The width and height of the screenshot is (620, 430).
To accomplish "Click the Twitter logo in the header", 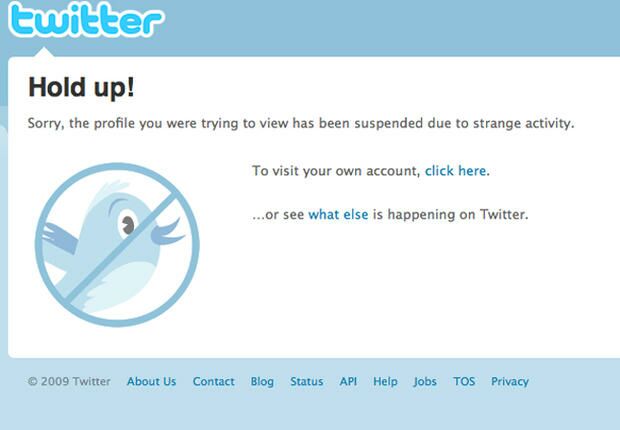I will pos(85,19).
